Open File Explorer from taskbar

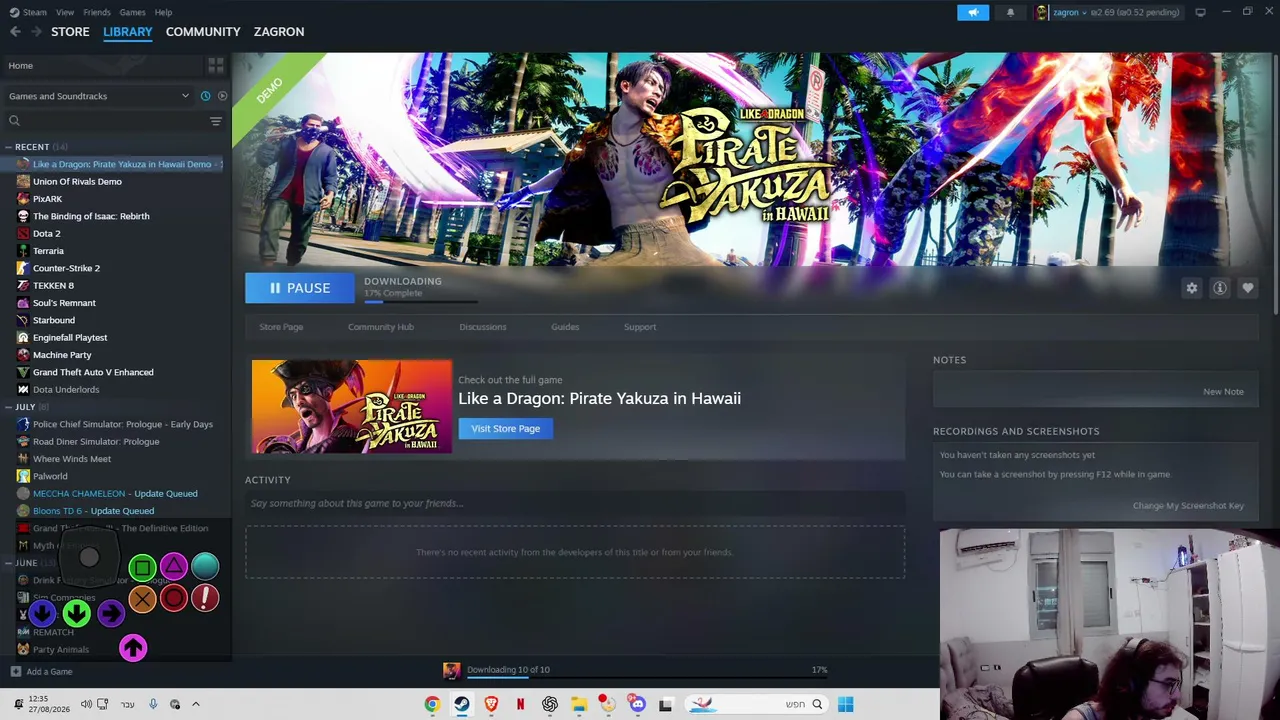(578, 704)
